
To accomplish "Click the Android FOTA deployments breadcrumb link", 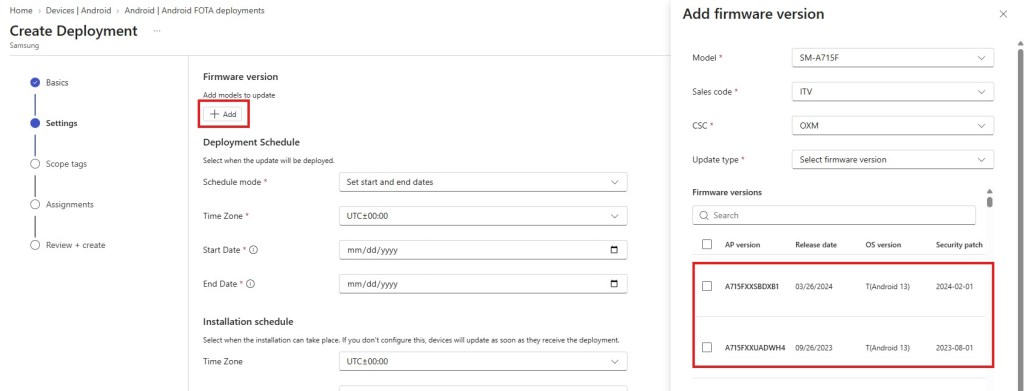I will pos(195,11).
